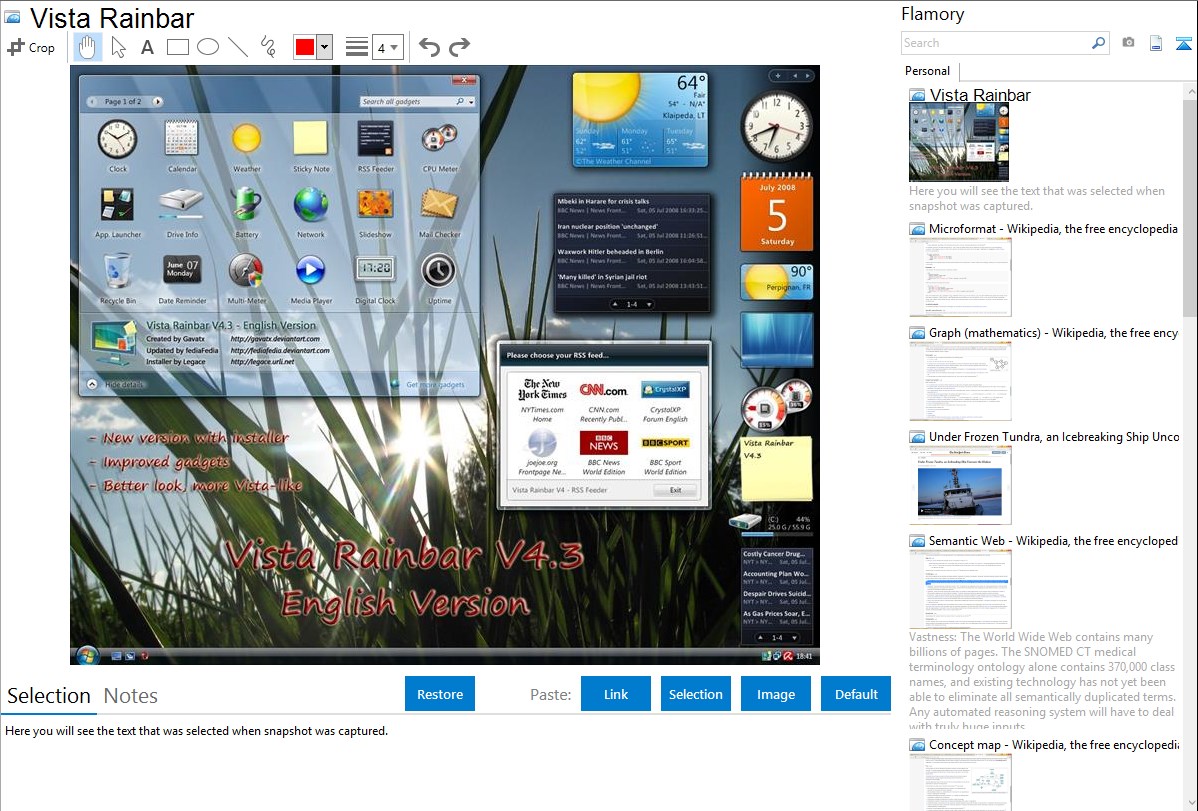Click the Media Player gadget icon in snapshot
The height and width of the screenshot is (811, 1198).
[x=310, y=270]
